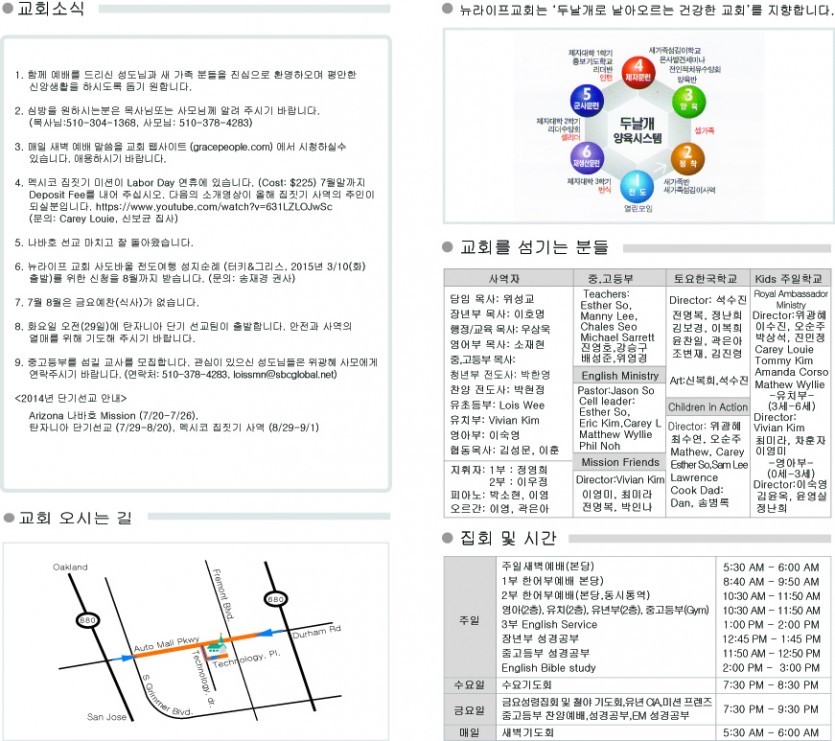Click the <2014년 단기선교 안내> heading
This screenshot has width=835, height=741.
[x=71, y=398]
